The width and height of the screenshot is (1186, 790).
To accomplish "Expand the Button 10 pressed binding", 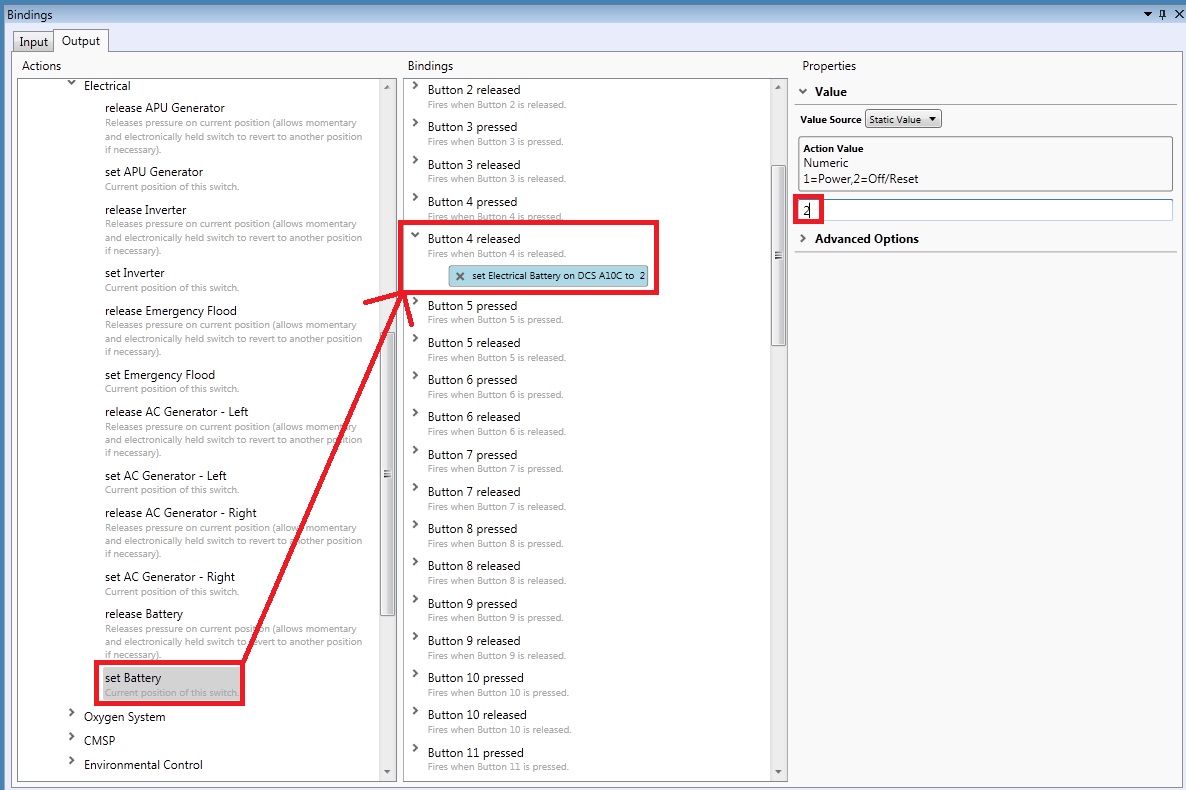I will point(415,673).
